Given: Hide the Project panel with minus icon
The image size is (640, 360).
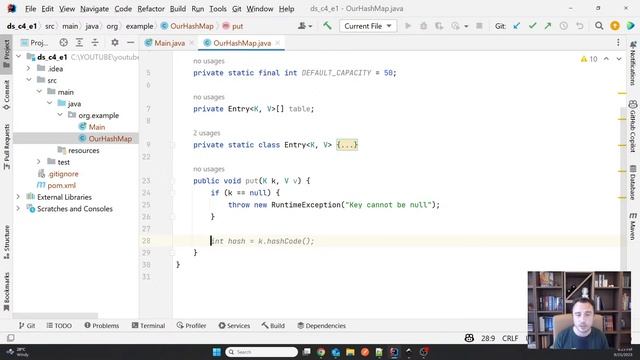Looking at the screenshot, I should tap(130, 42).
